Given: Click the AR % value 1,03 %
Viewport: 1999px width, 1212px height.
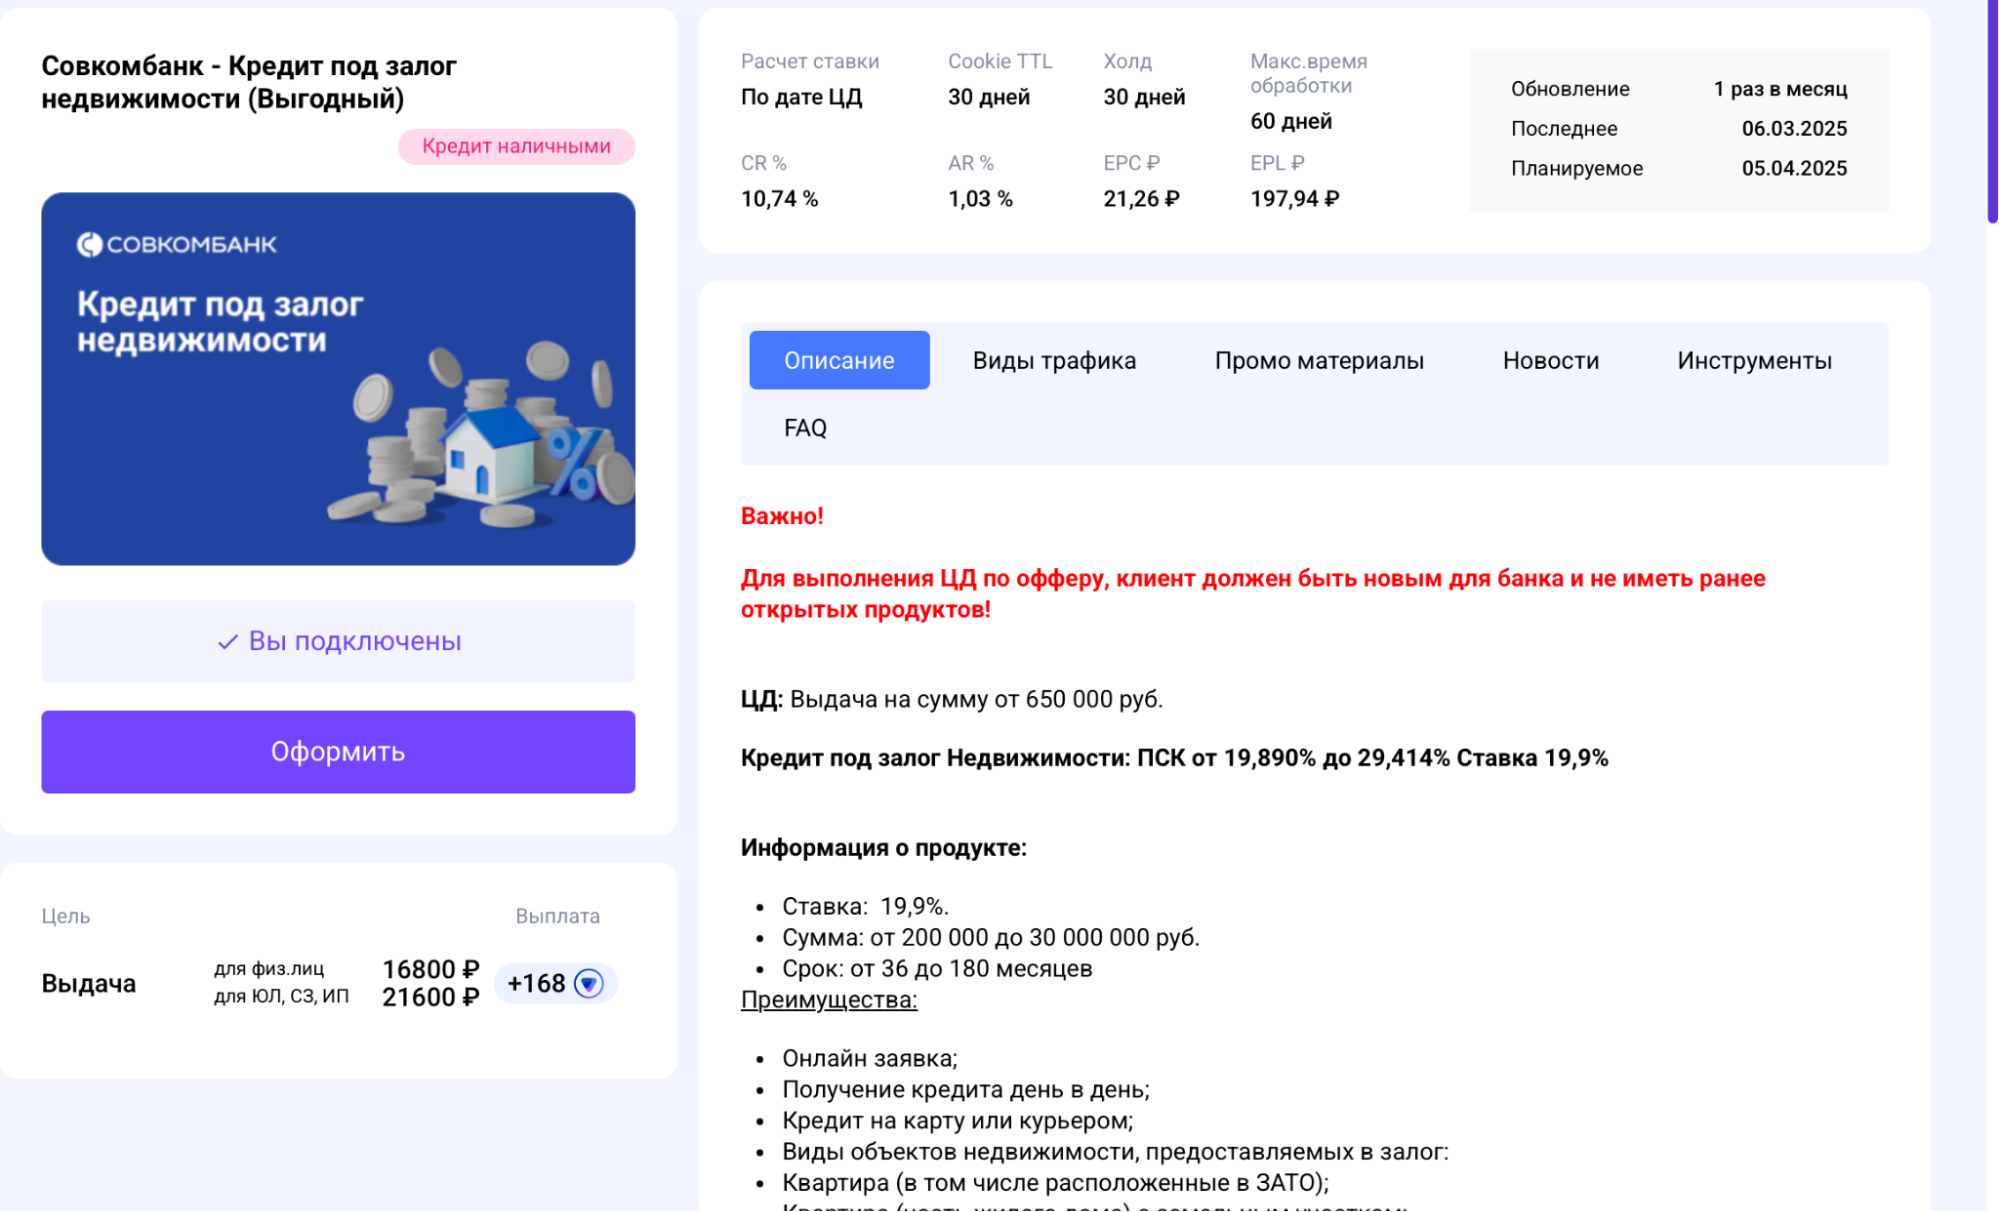Looking at the screenshot, I should [x=980, y=199].
